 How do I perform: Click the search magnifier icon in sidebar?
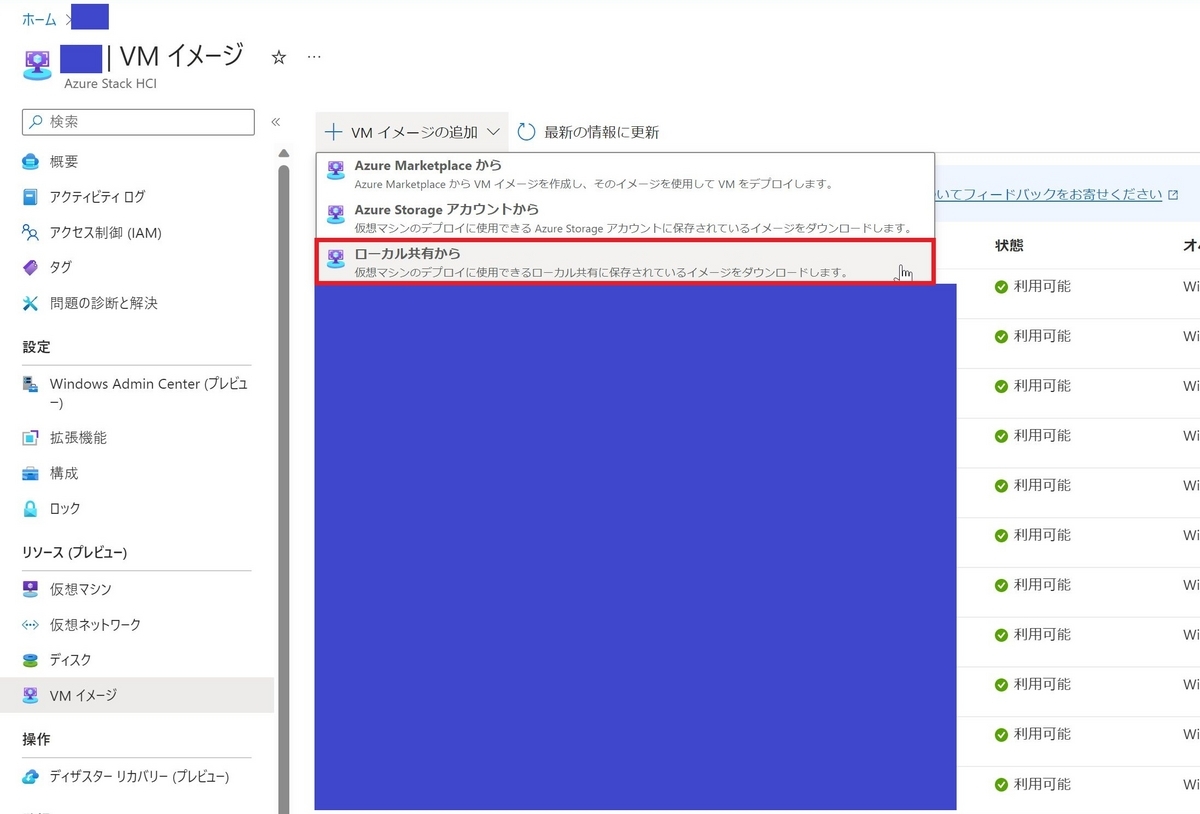click(37, 122)
